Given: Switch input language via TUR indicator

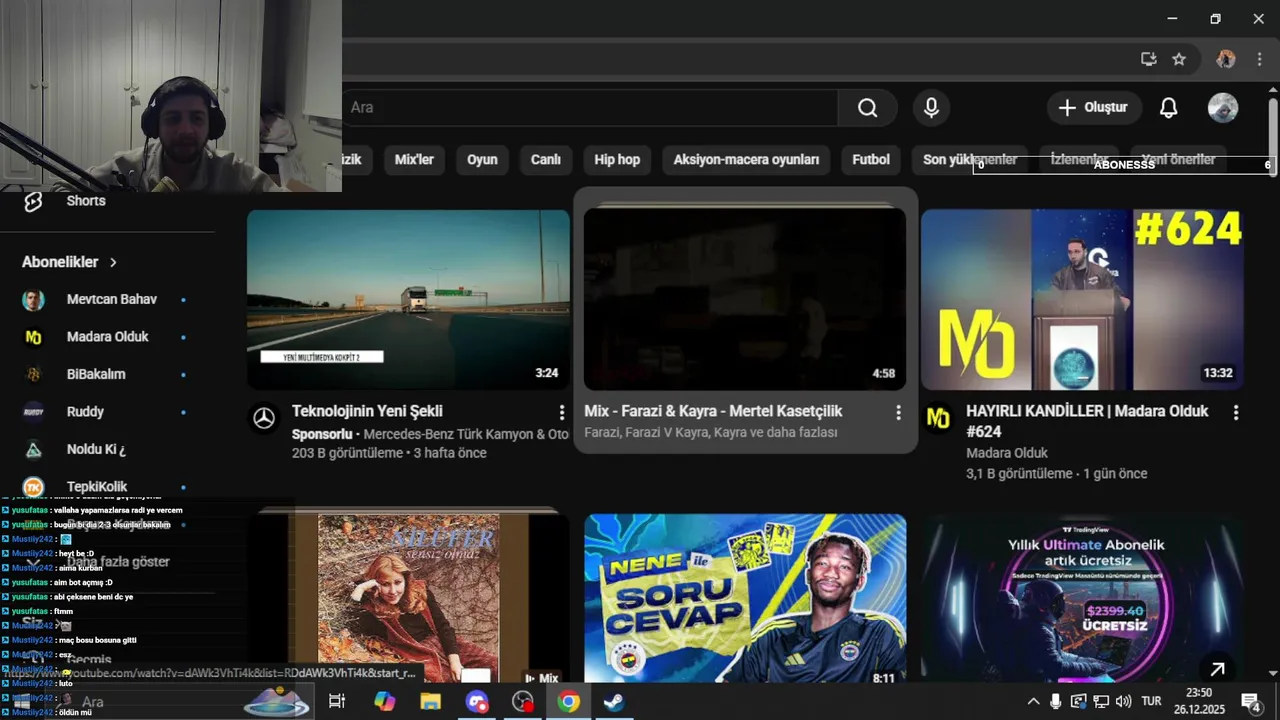Looking at the screenshot, I should [1151, 702].
